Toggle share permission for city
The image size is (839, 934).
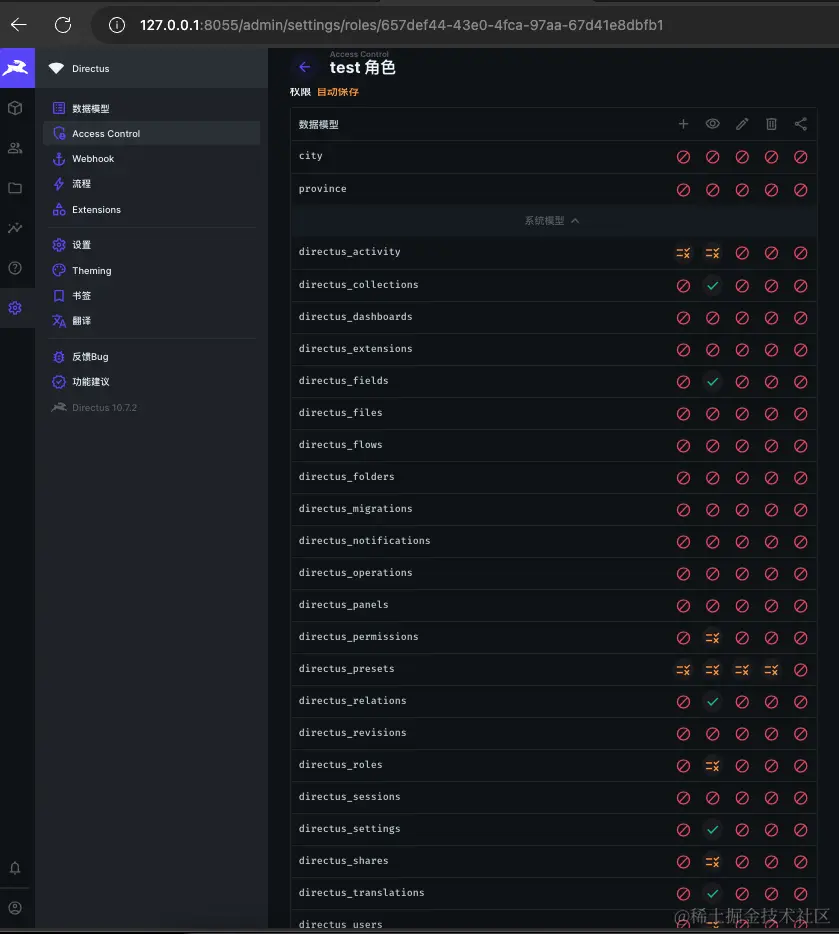pos(800,157)
